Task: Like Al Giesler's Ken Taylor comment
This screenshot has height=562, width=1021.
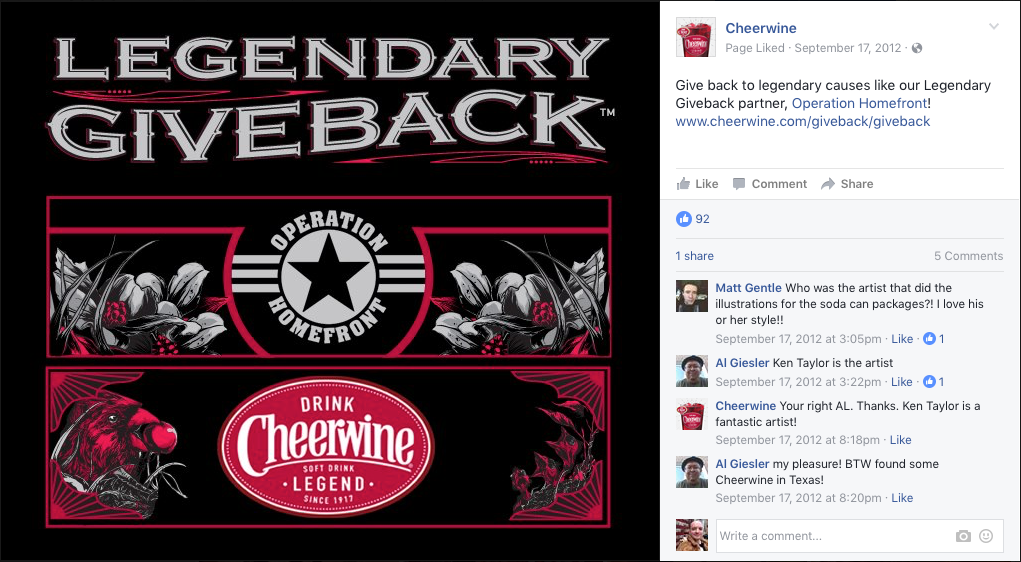Action: [x=901, y=382]
